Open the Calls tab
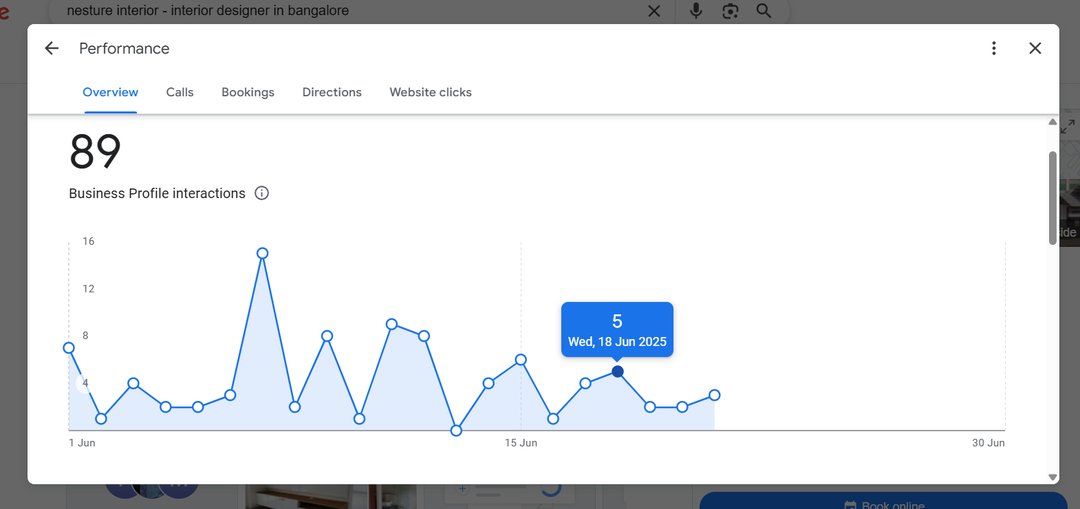Screen dimensions: 1080x509 [x=180, y=92]
